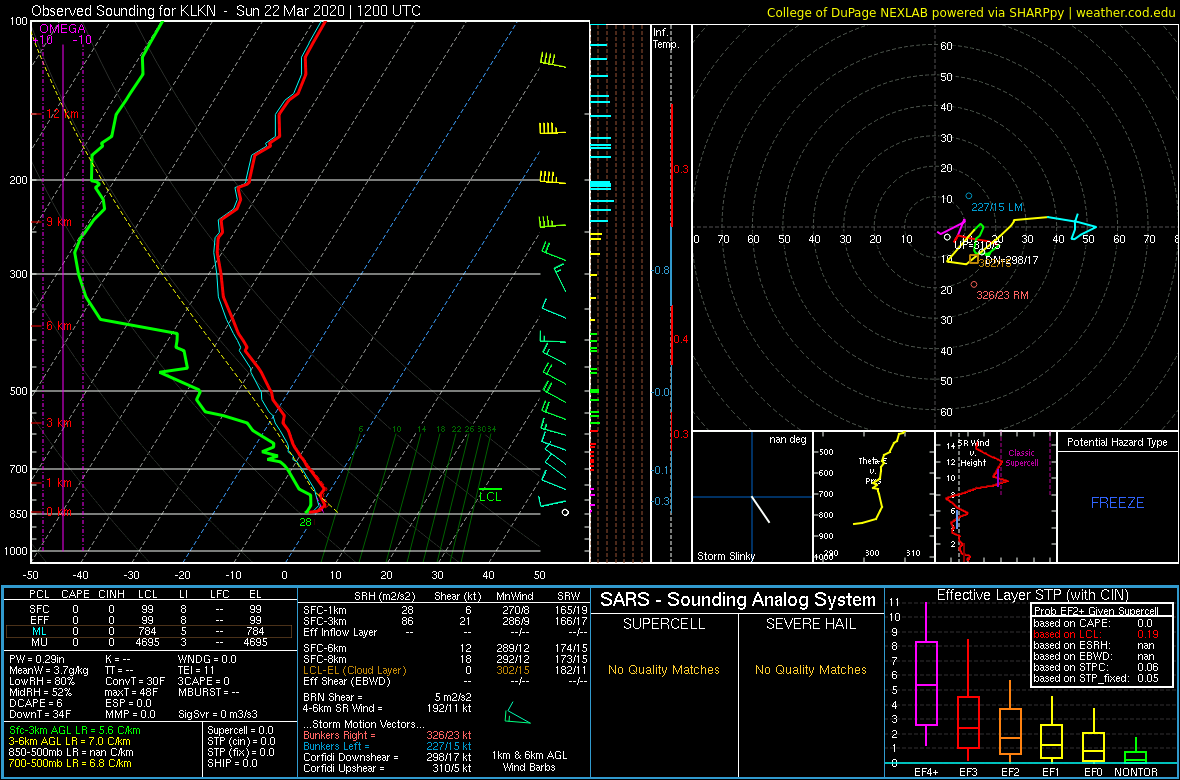Image resolution: width=1180 pixels, height=780 pixels.
Task: Click the 1km & 6km wind barb glyph
Action: [x=518, y=713]
